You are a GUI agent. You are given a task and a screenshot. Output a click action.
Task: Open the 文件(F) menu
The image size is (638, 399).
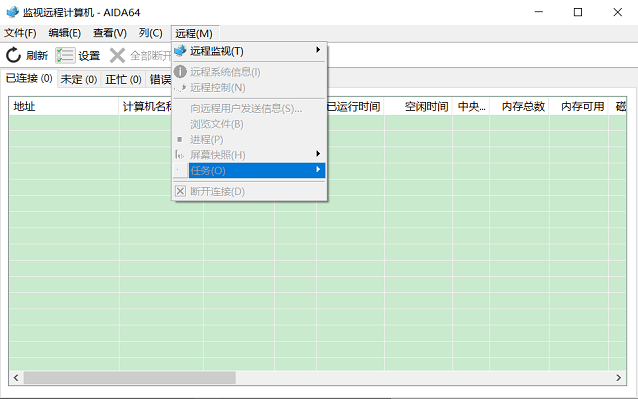coord(20,33)
